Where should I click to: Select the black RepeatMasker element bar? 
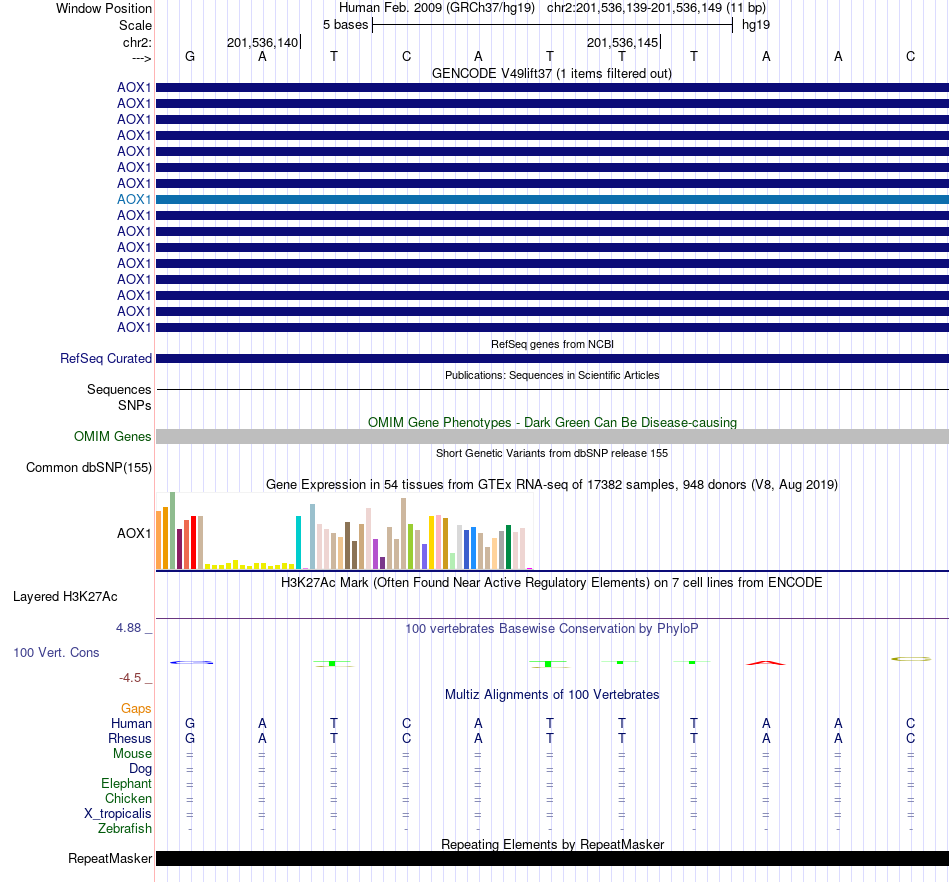(553, 858)
